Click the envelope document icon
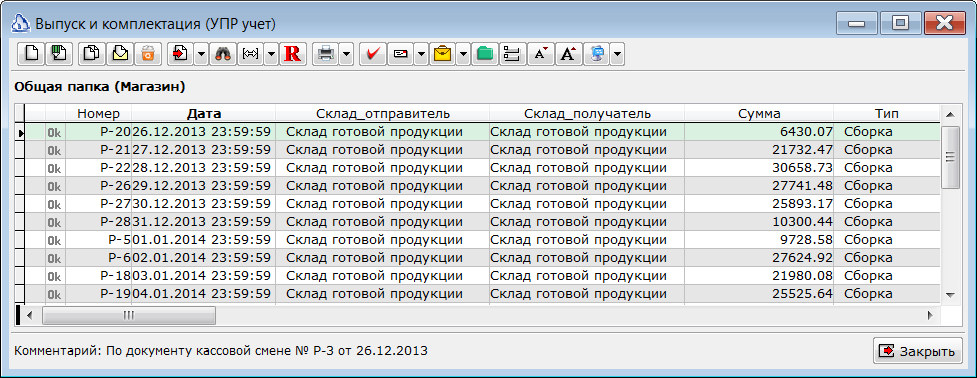Screen dimensions: 977x378 point(120,54)
